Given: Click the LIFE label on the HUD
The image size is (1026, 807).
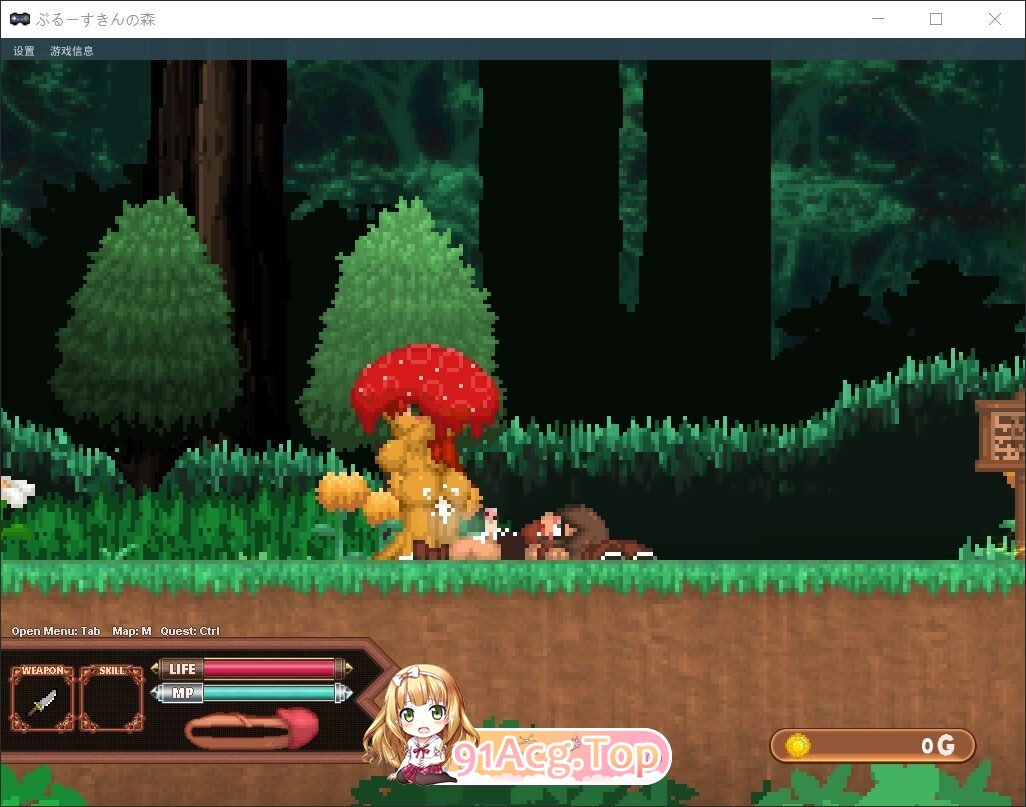Looking at the screenshot, I should point(182,668).
